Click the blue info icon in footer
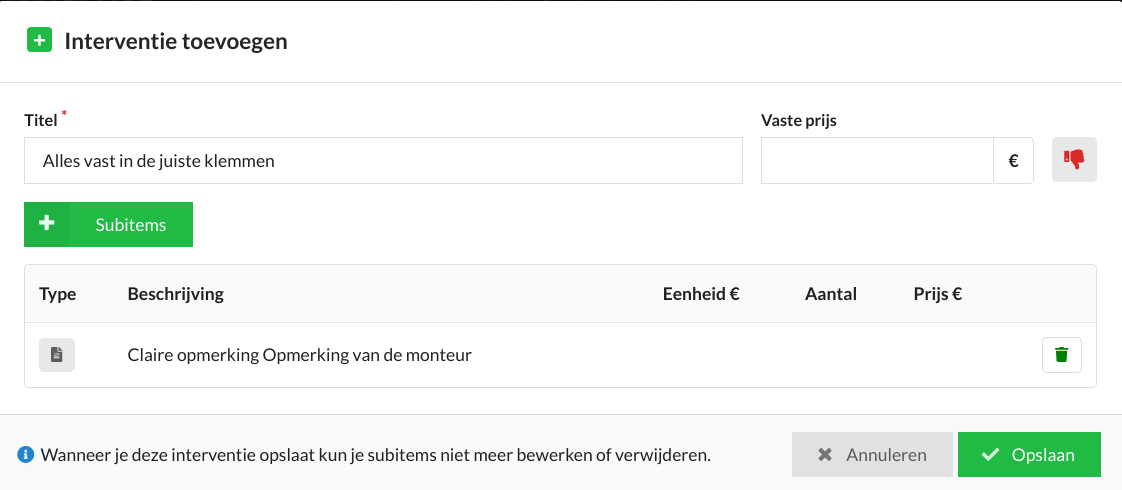 (26, 454)
